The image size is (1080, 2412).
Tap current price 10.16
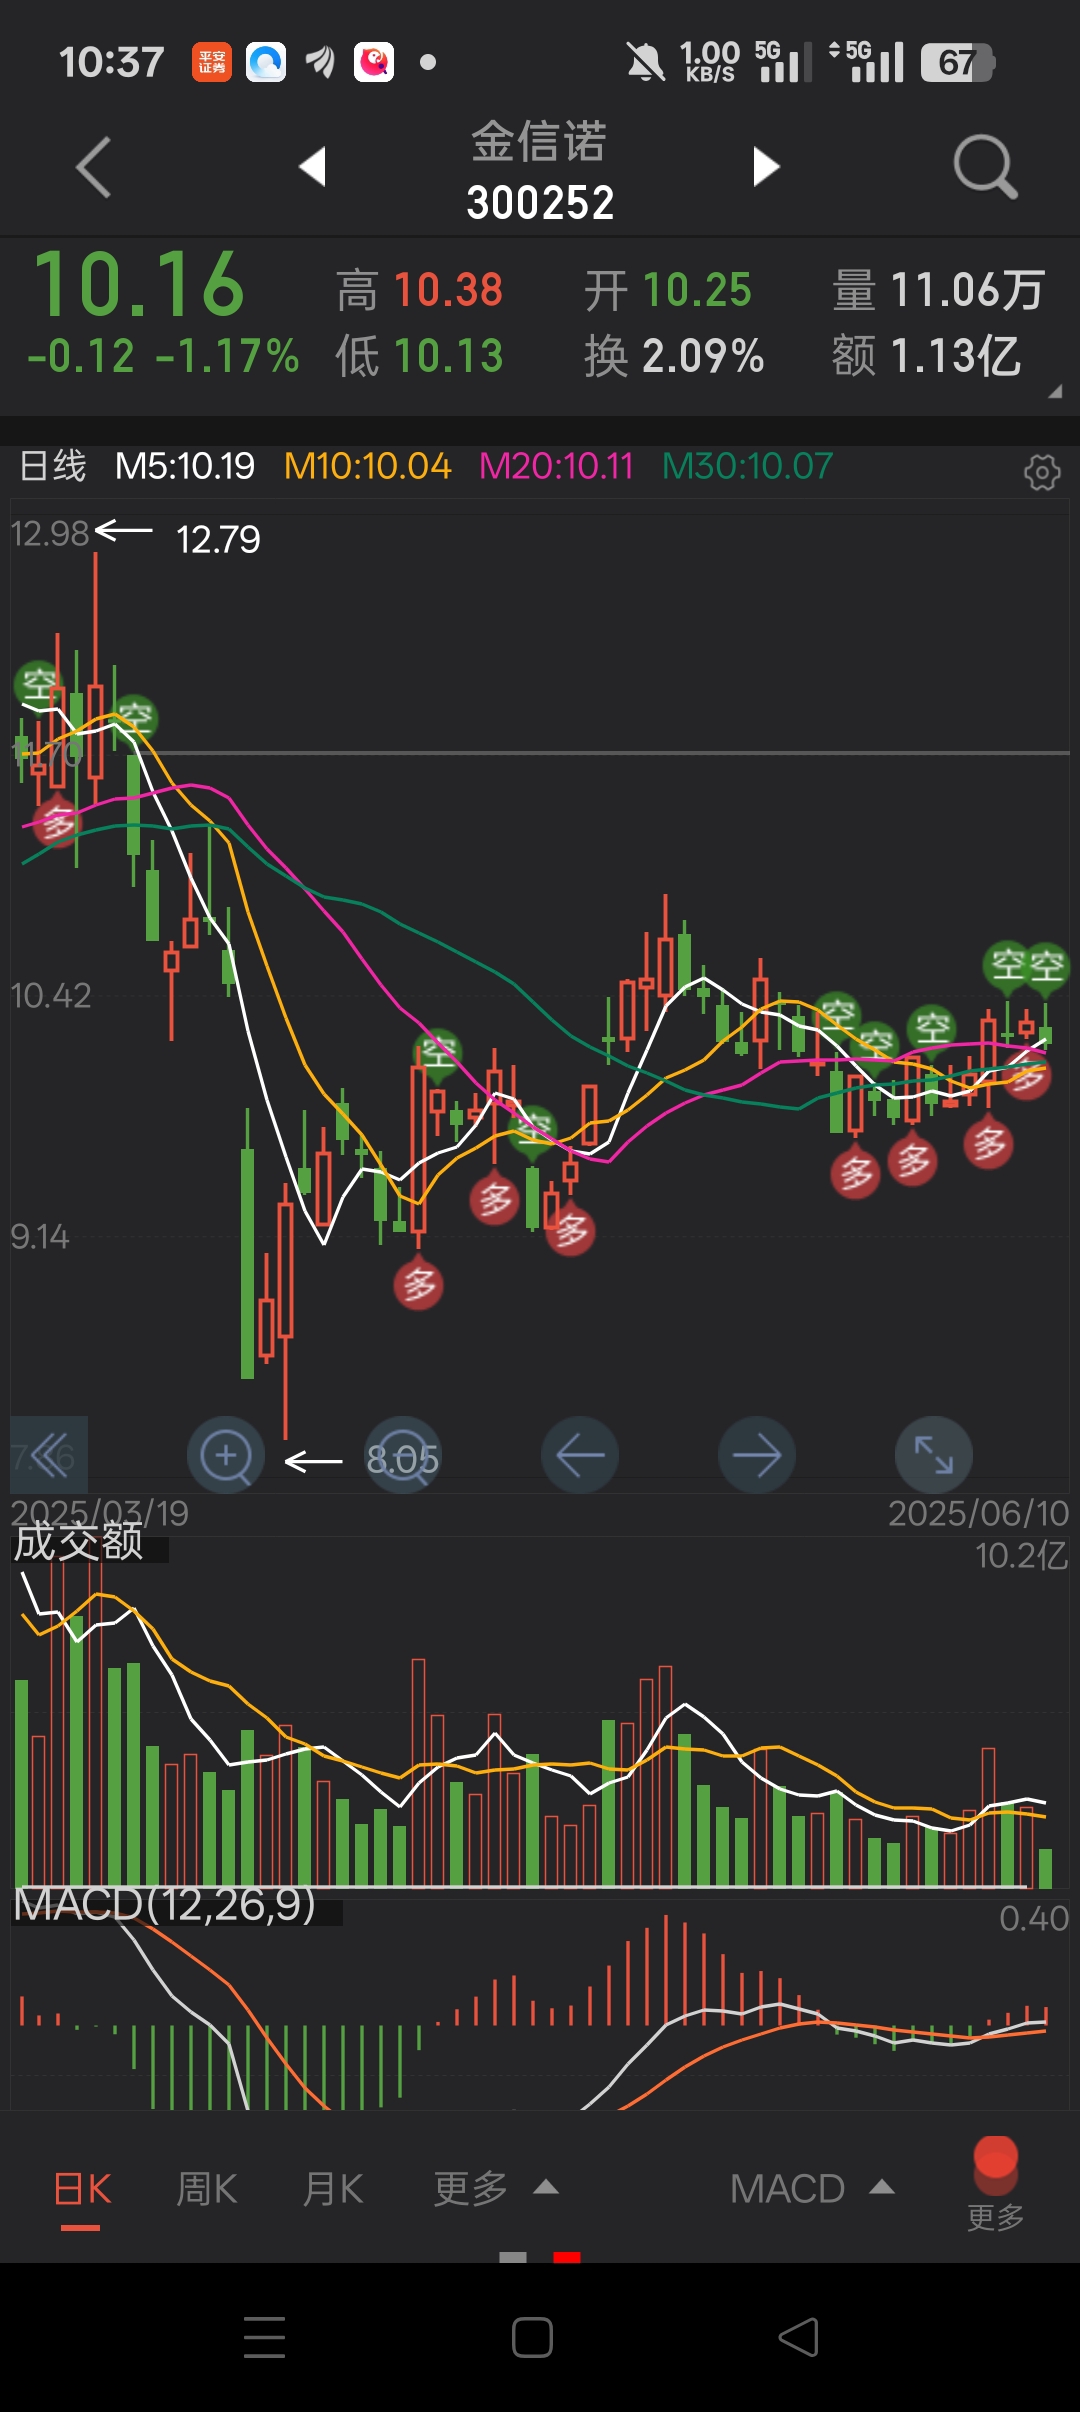139,285
